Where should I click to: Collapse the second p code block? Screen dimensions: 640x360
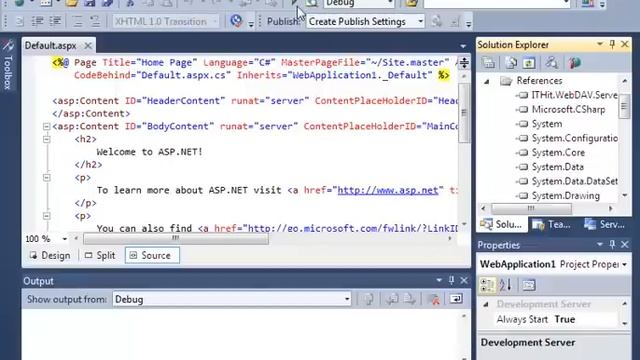pos(47,216)
